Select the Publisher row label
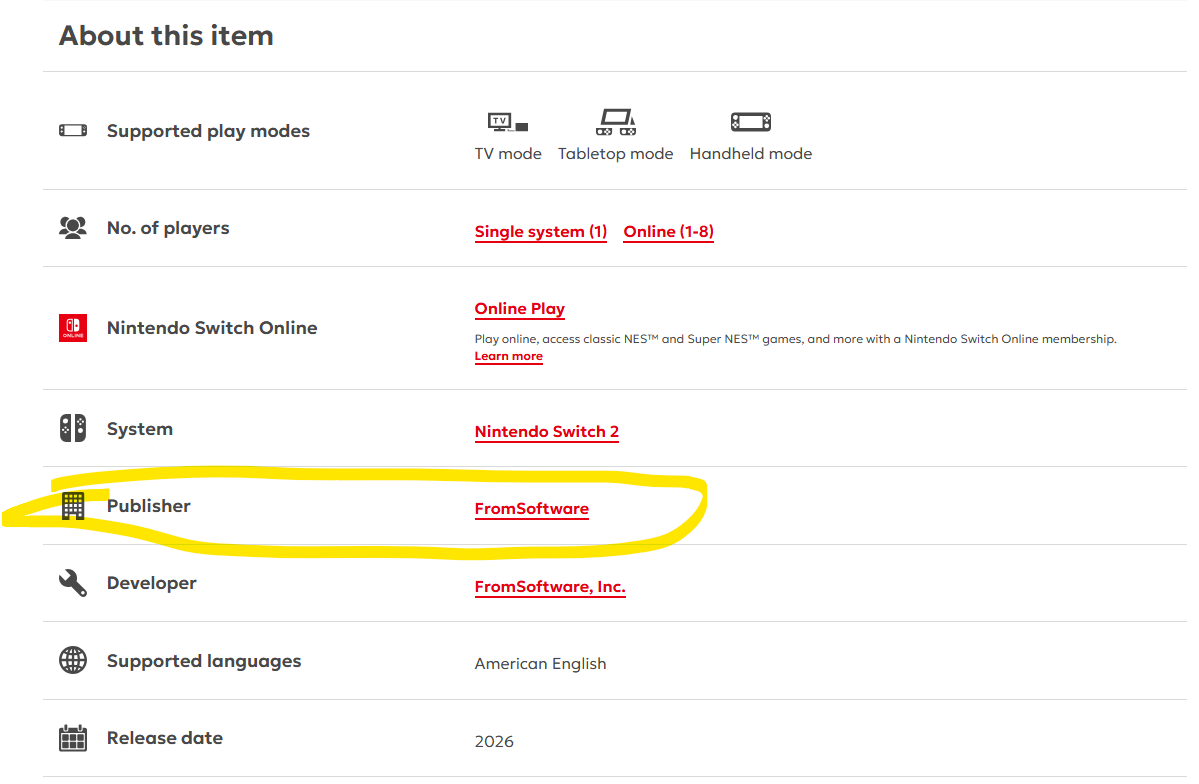 148,506
